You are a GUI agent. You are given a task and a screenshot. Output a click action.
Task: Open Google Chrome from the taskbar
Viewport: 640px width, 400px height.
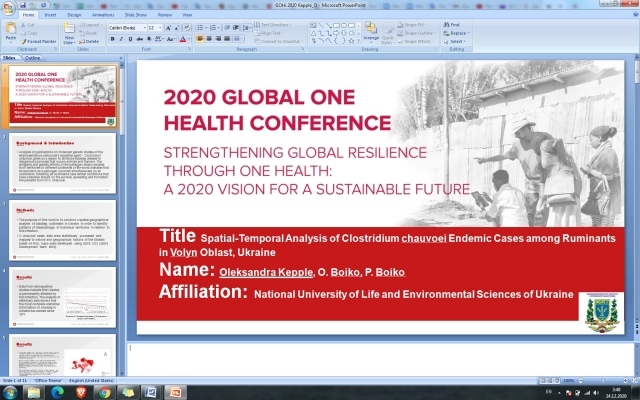point(105,392)
